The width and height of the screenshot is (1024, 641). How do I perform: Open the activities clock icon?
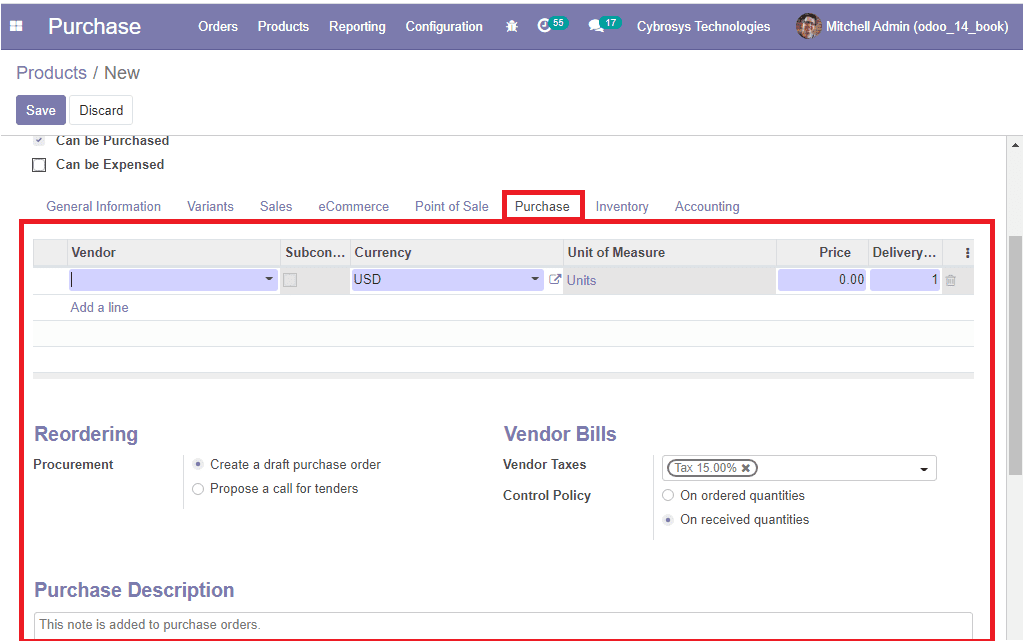[x=545, y=27]
